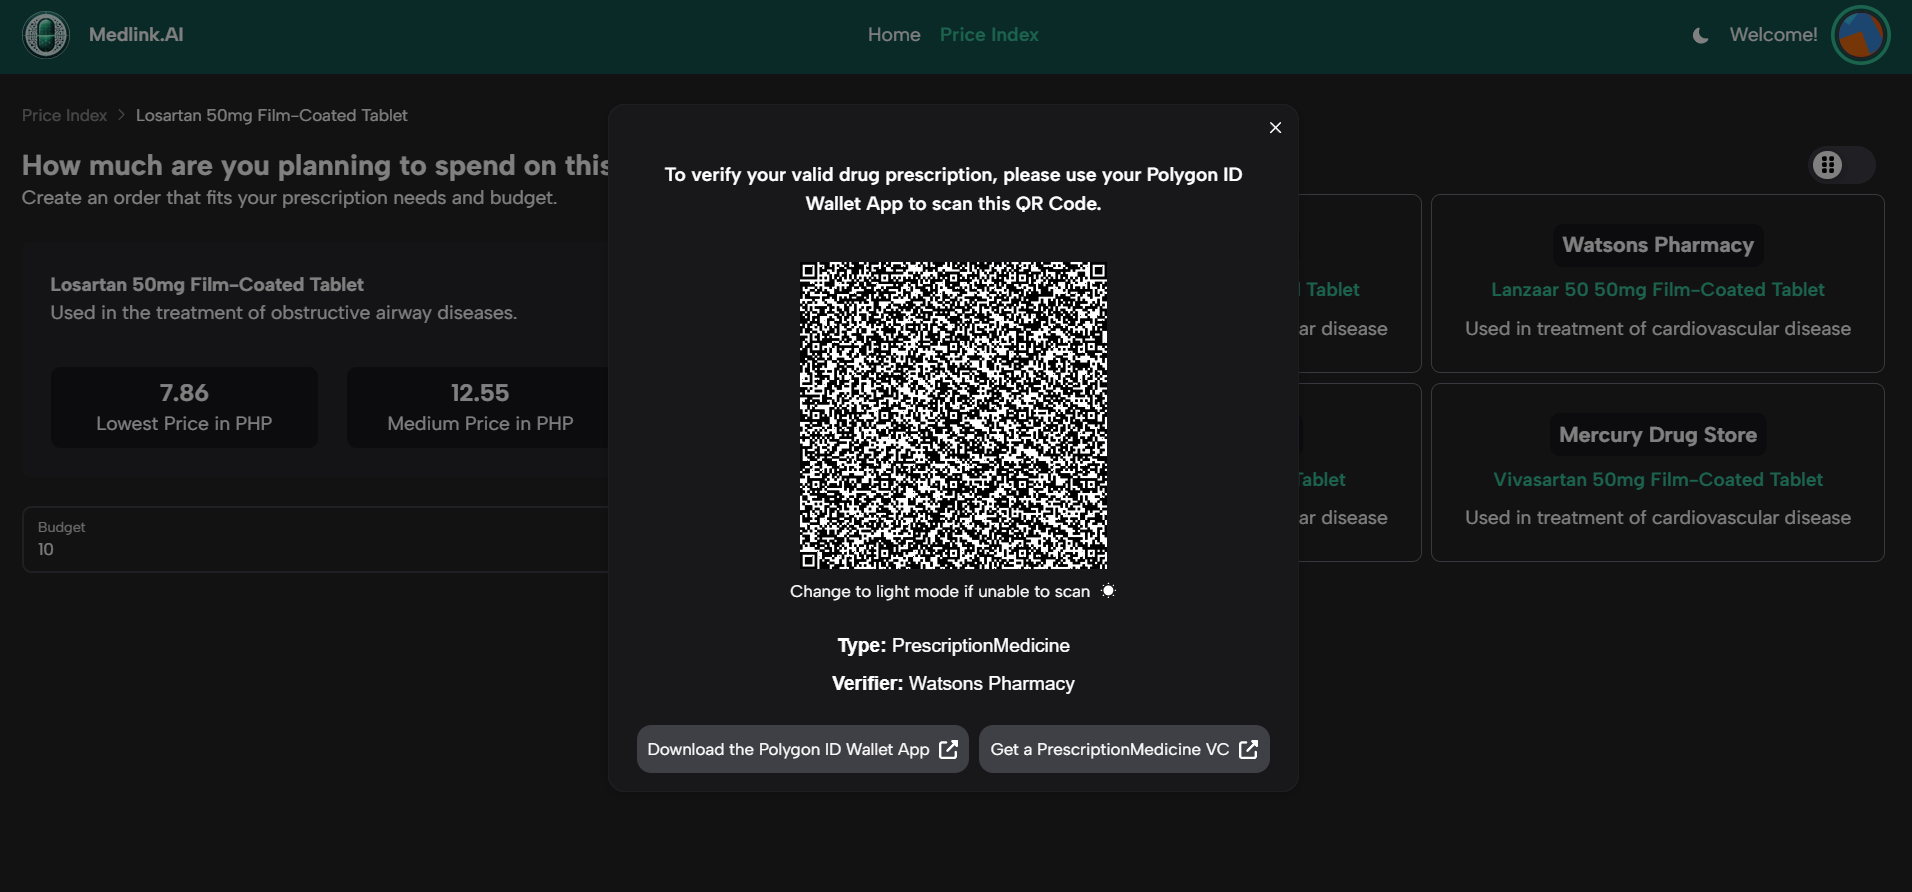1912x892 pixels.
Task: Open the Medlink.AI brand name link
Action: 136,35
